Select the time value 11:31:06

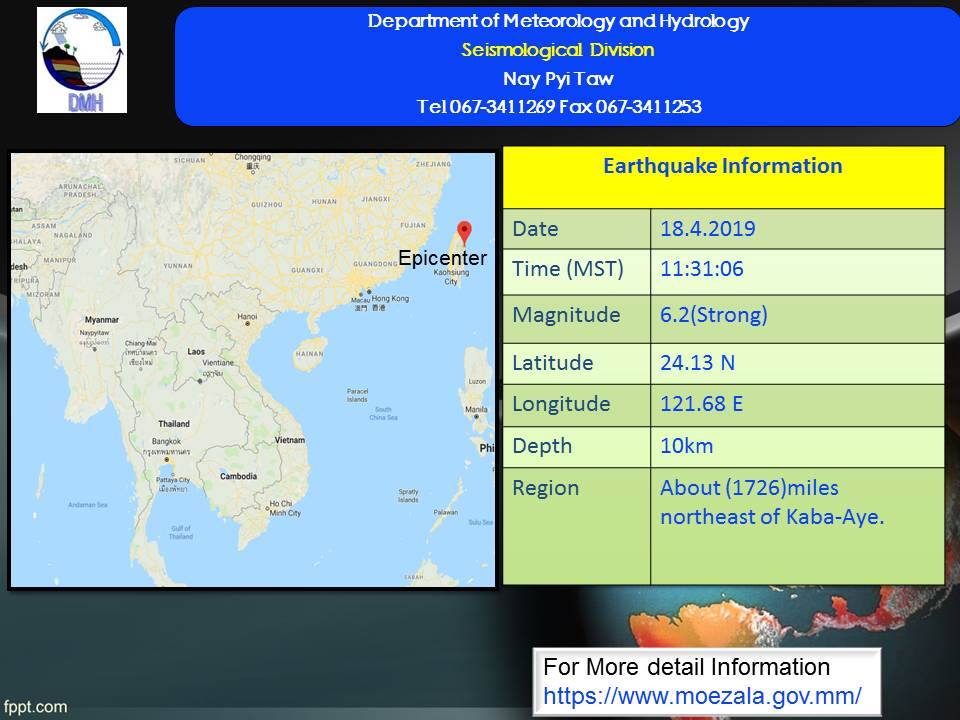click(x=701, y=269)
